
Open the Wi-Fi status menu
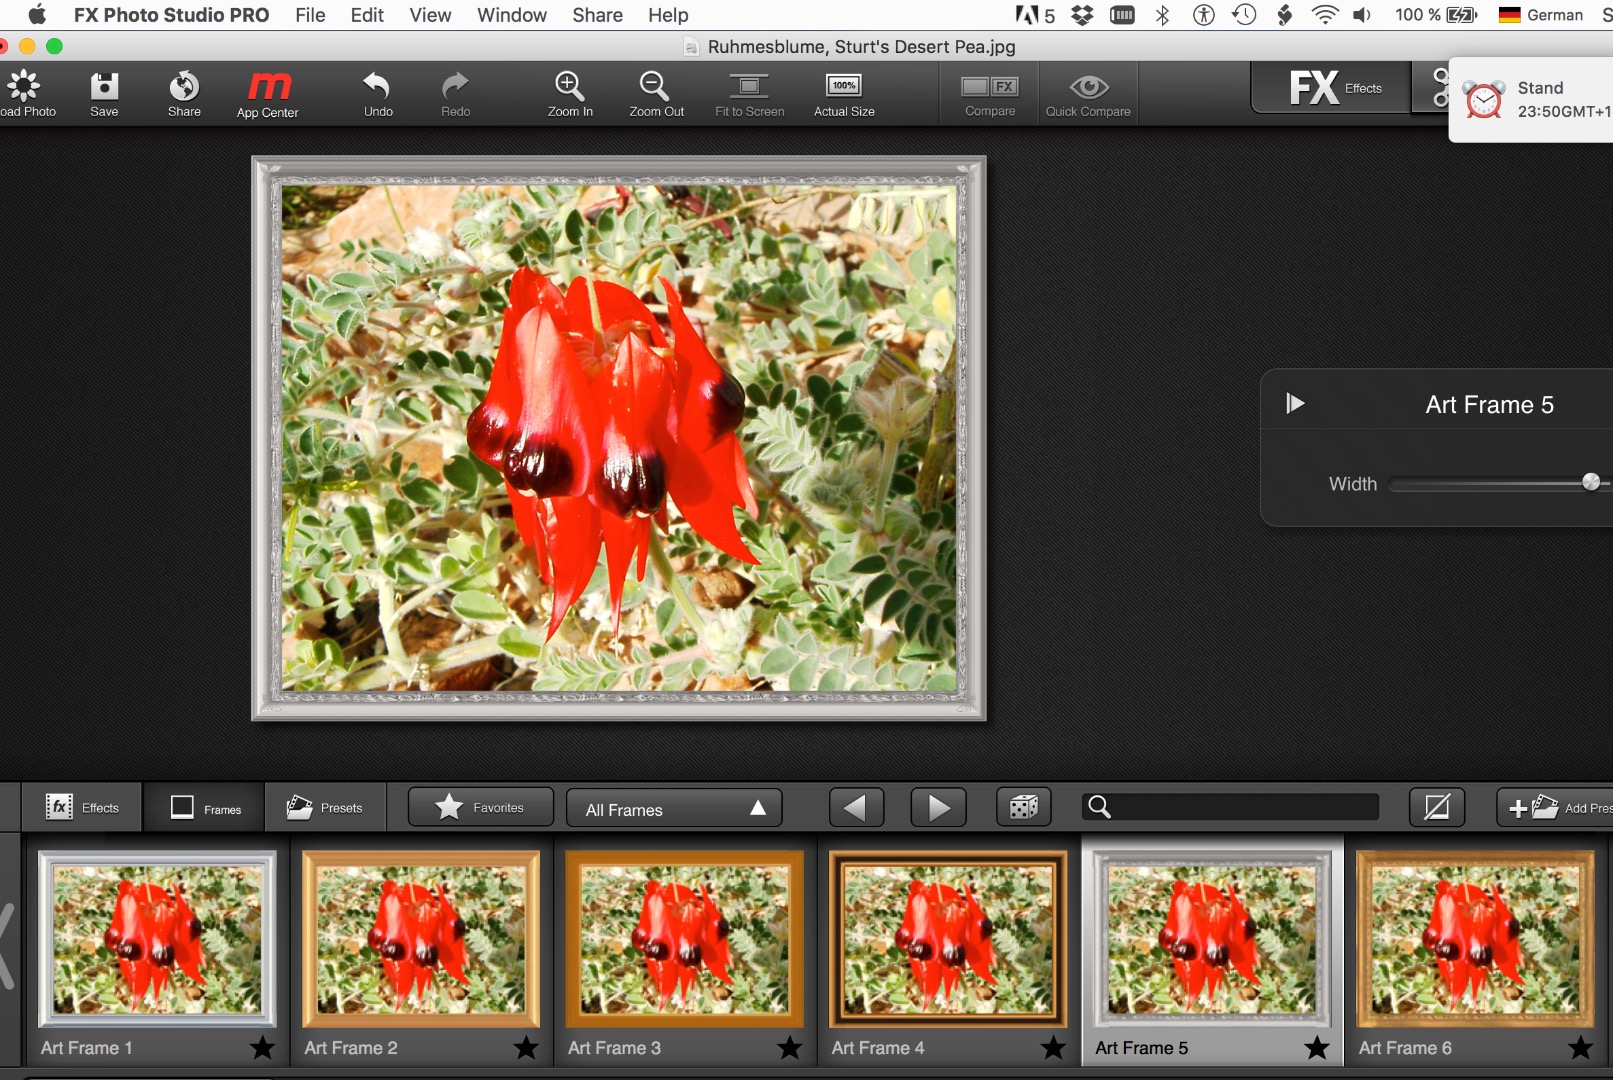(1324, 15)
